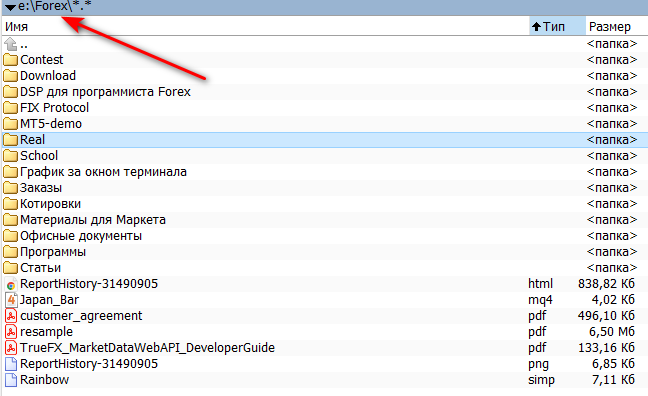Viewport: 648px width, 396px height.
Task: Click the 7,11 Кб size value
Action: point(613,380)
